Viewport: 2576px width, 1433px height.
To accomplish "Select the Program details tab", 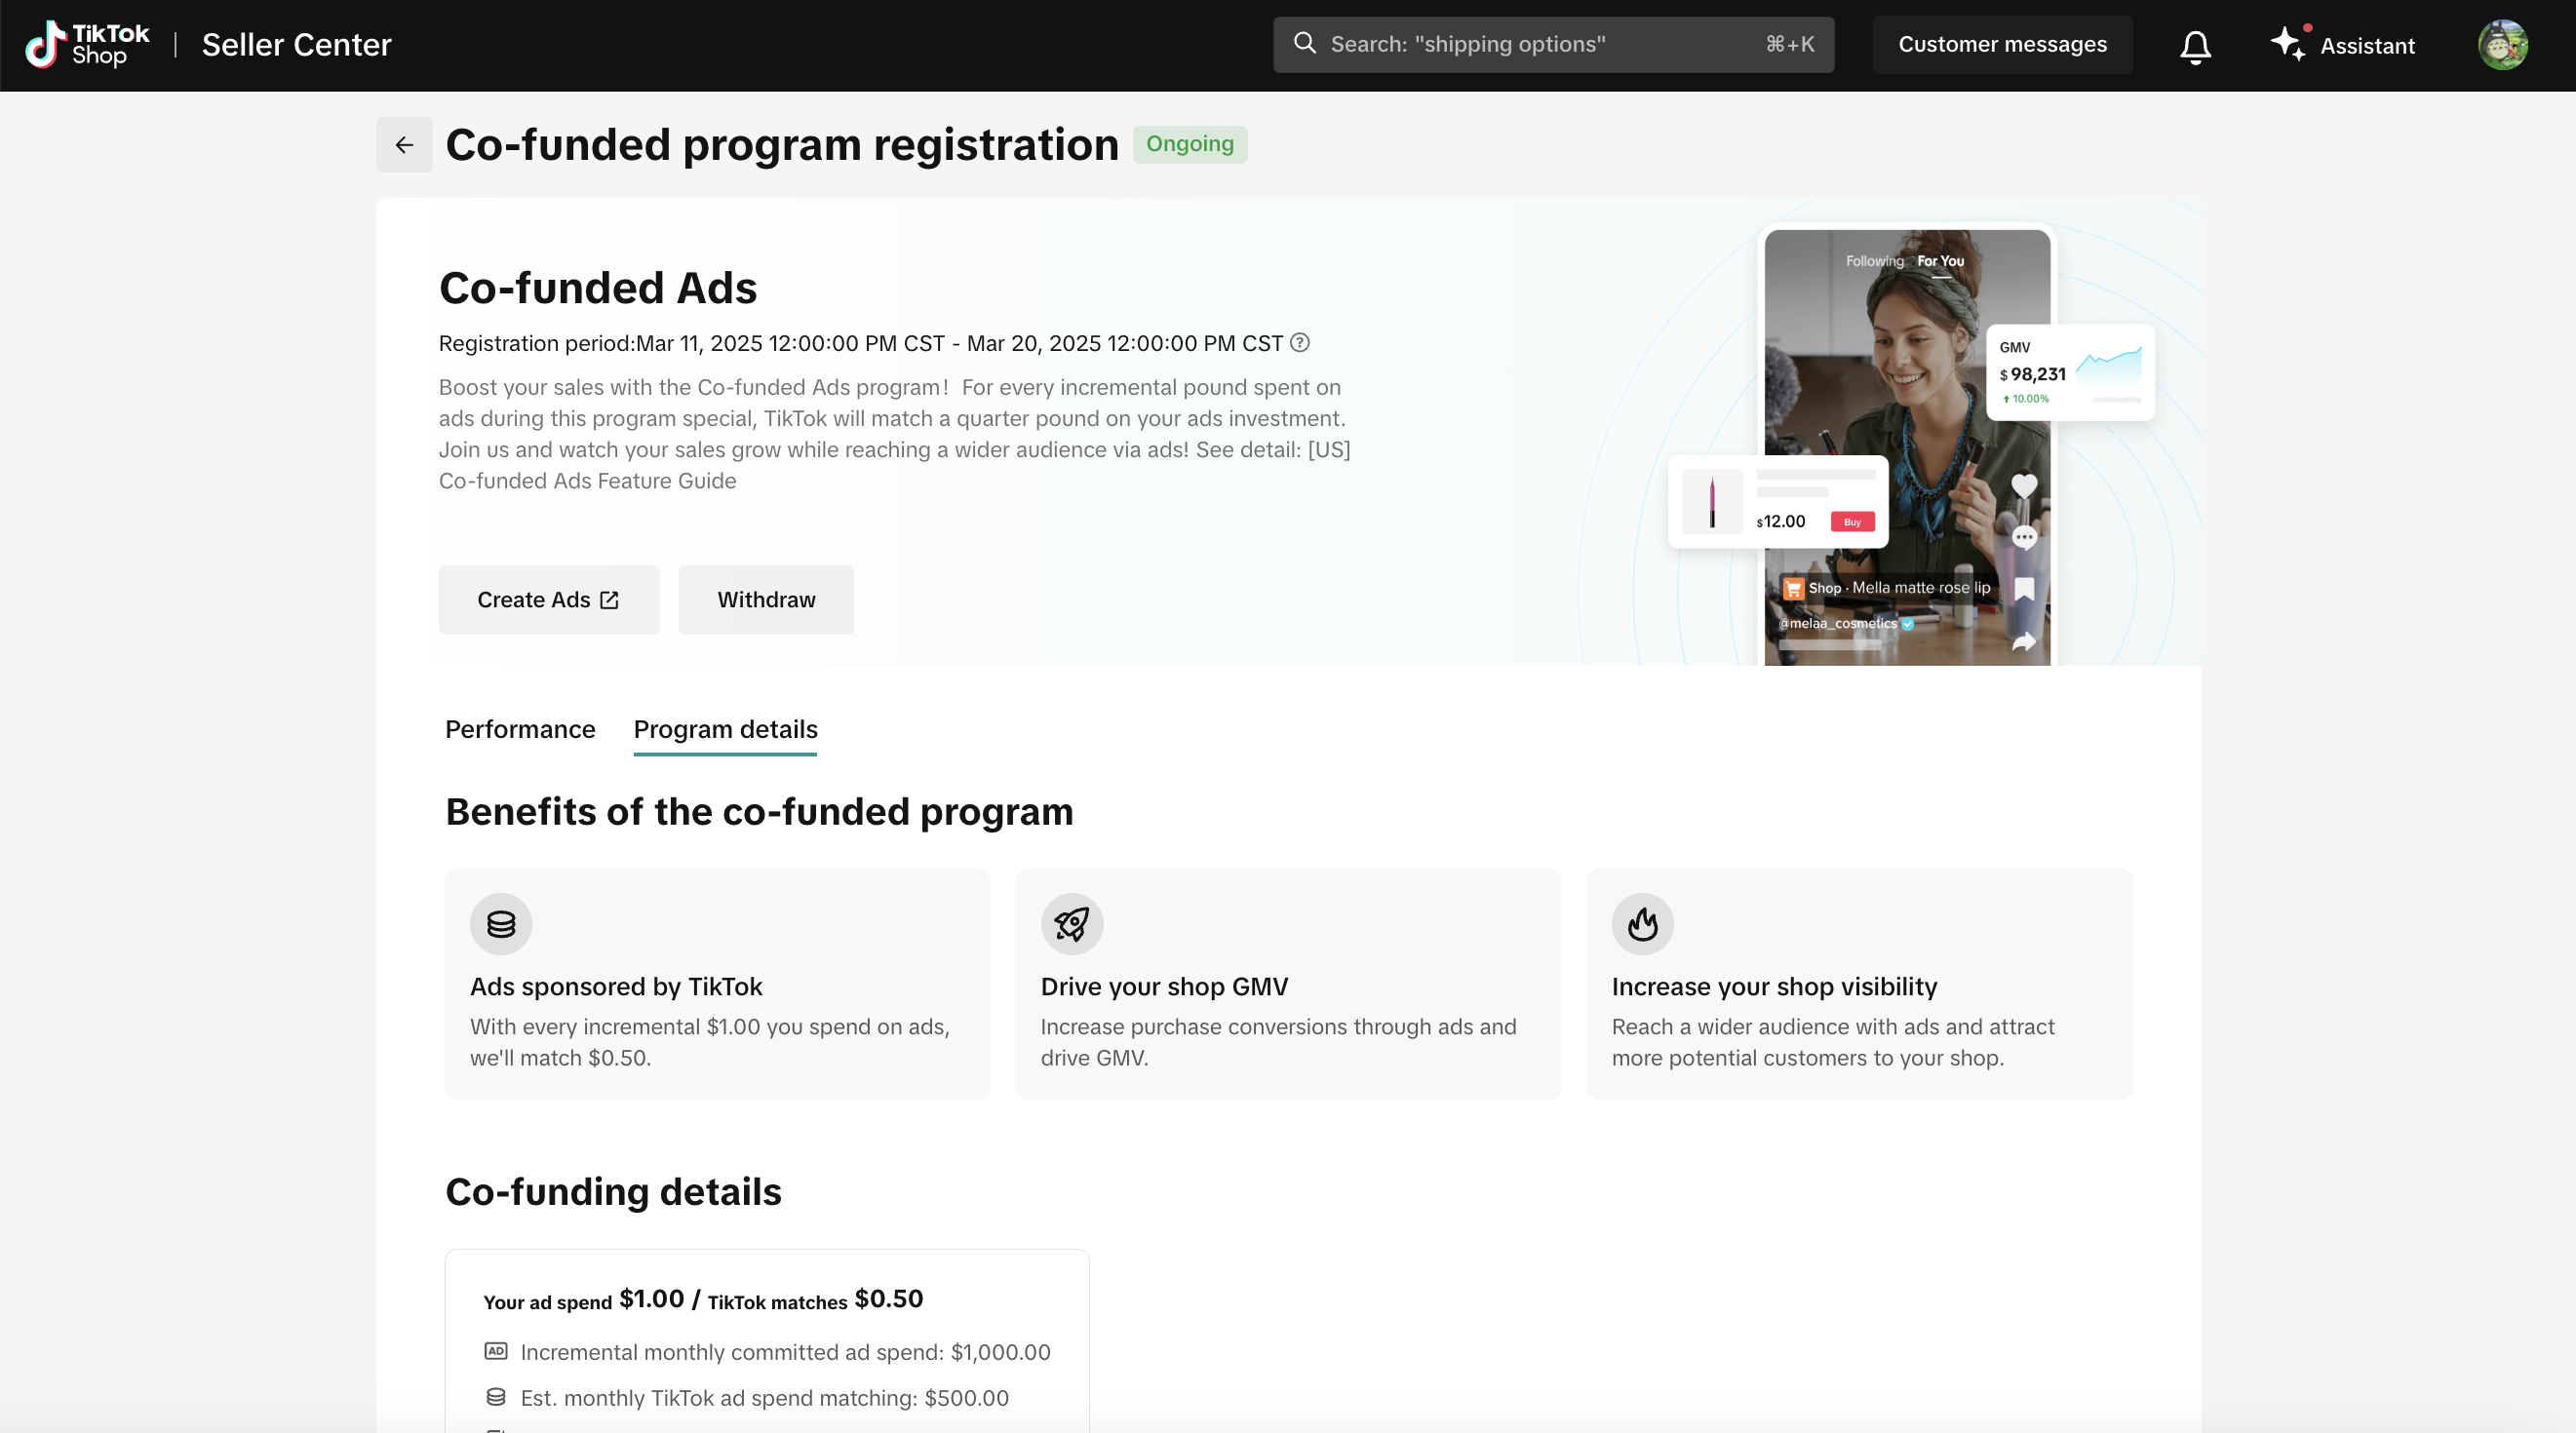I will point(725,729).
